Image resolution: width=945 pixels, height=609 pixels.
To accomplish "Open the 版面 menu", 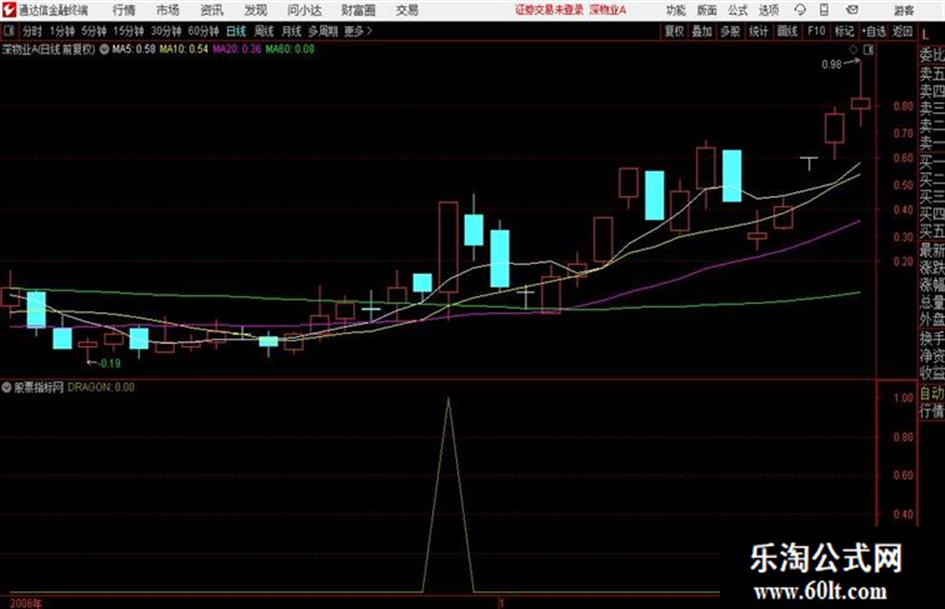I will pyautogui.click(x=707, y=10).
